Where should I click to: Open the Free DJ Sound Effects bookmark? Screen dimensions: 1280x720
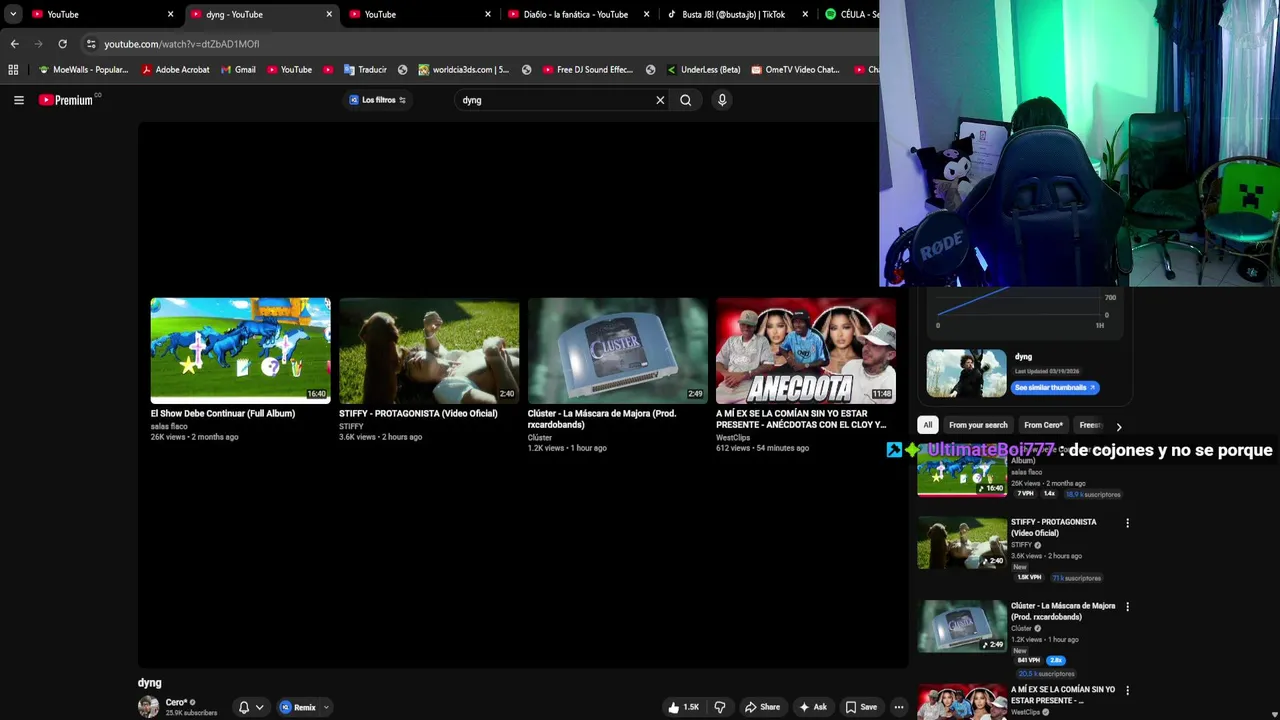click(x=588, y=70)
